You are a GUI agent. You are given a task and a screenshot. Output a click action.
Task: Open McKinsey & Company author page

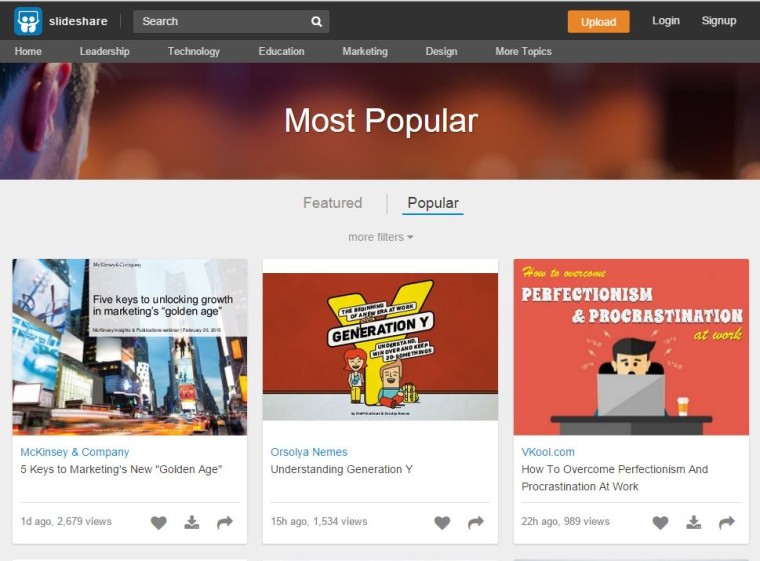[x=75, y=452]
